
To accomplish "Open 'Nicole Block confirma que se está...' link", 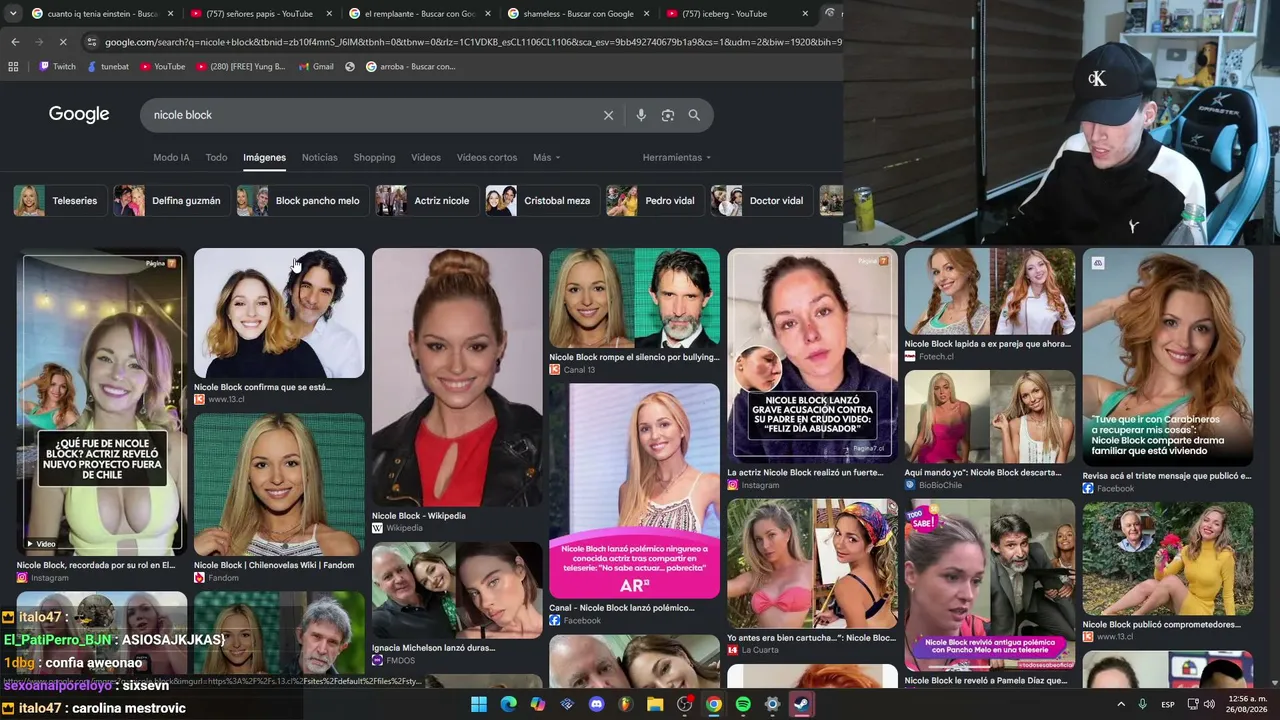I will coord(263,387).
